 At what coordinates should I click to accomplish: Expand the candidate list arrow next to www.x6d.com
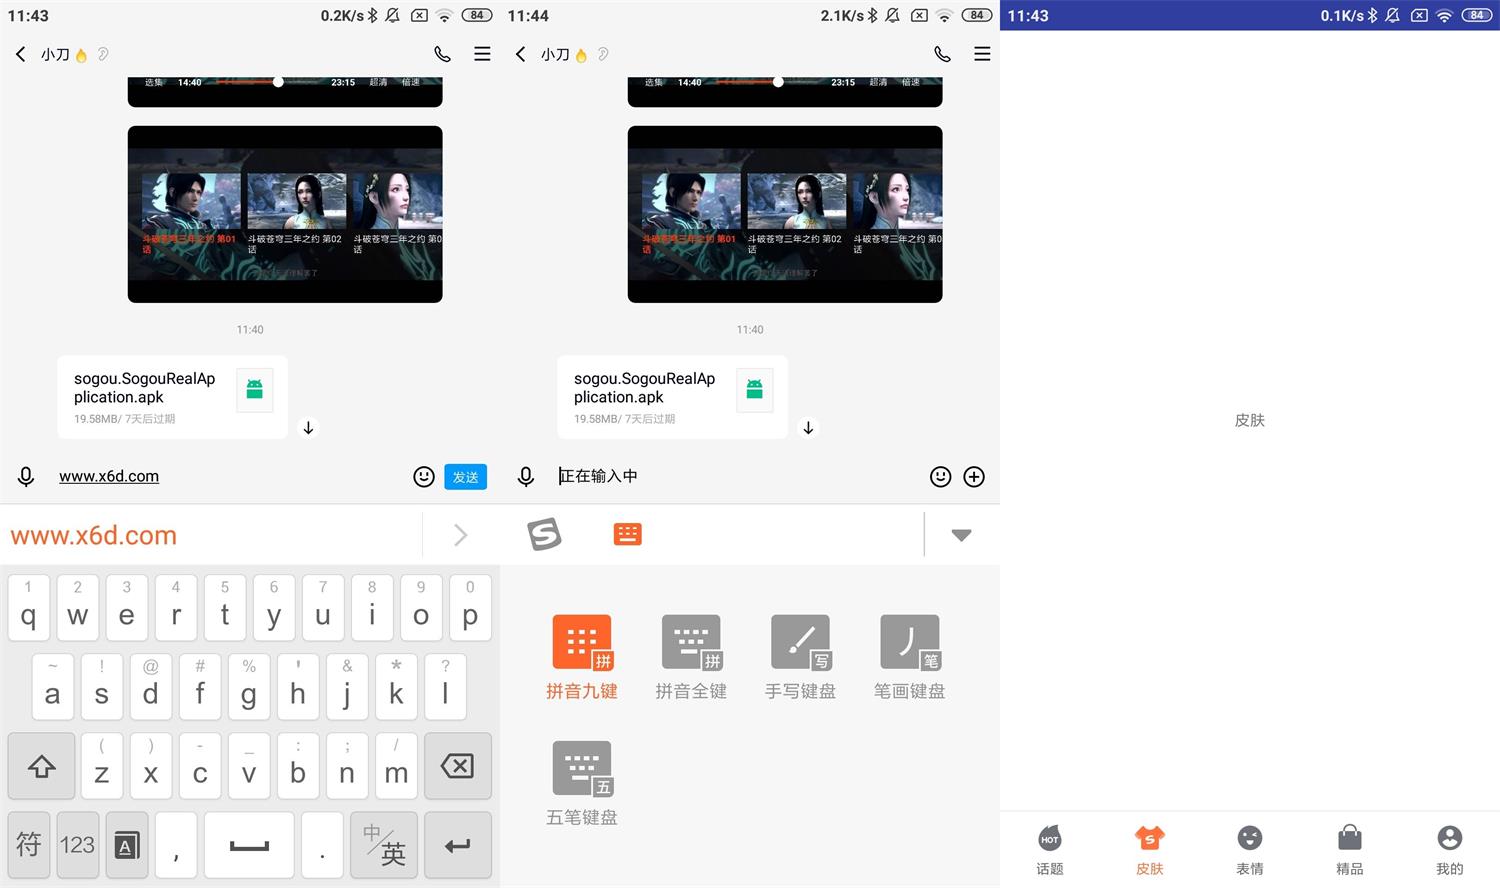point(460,535)
